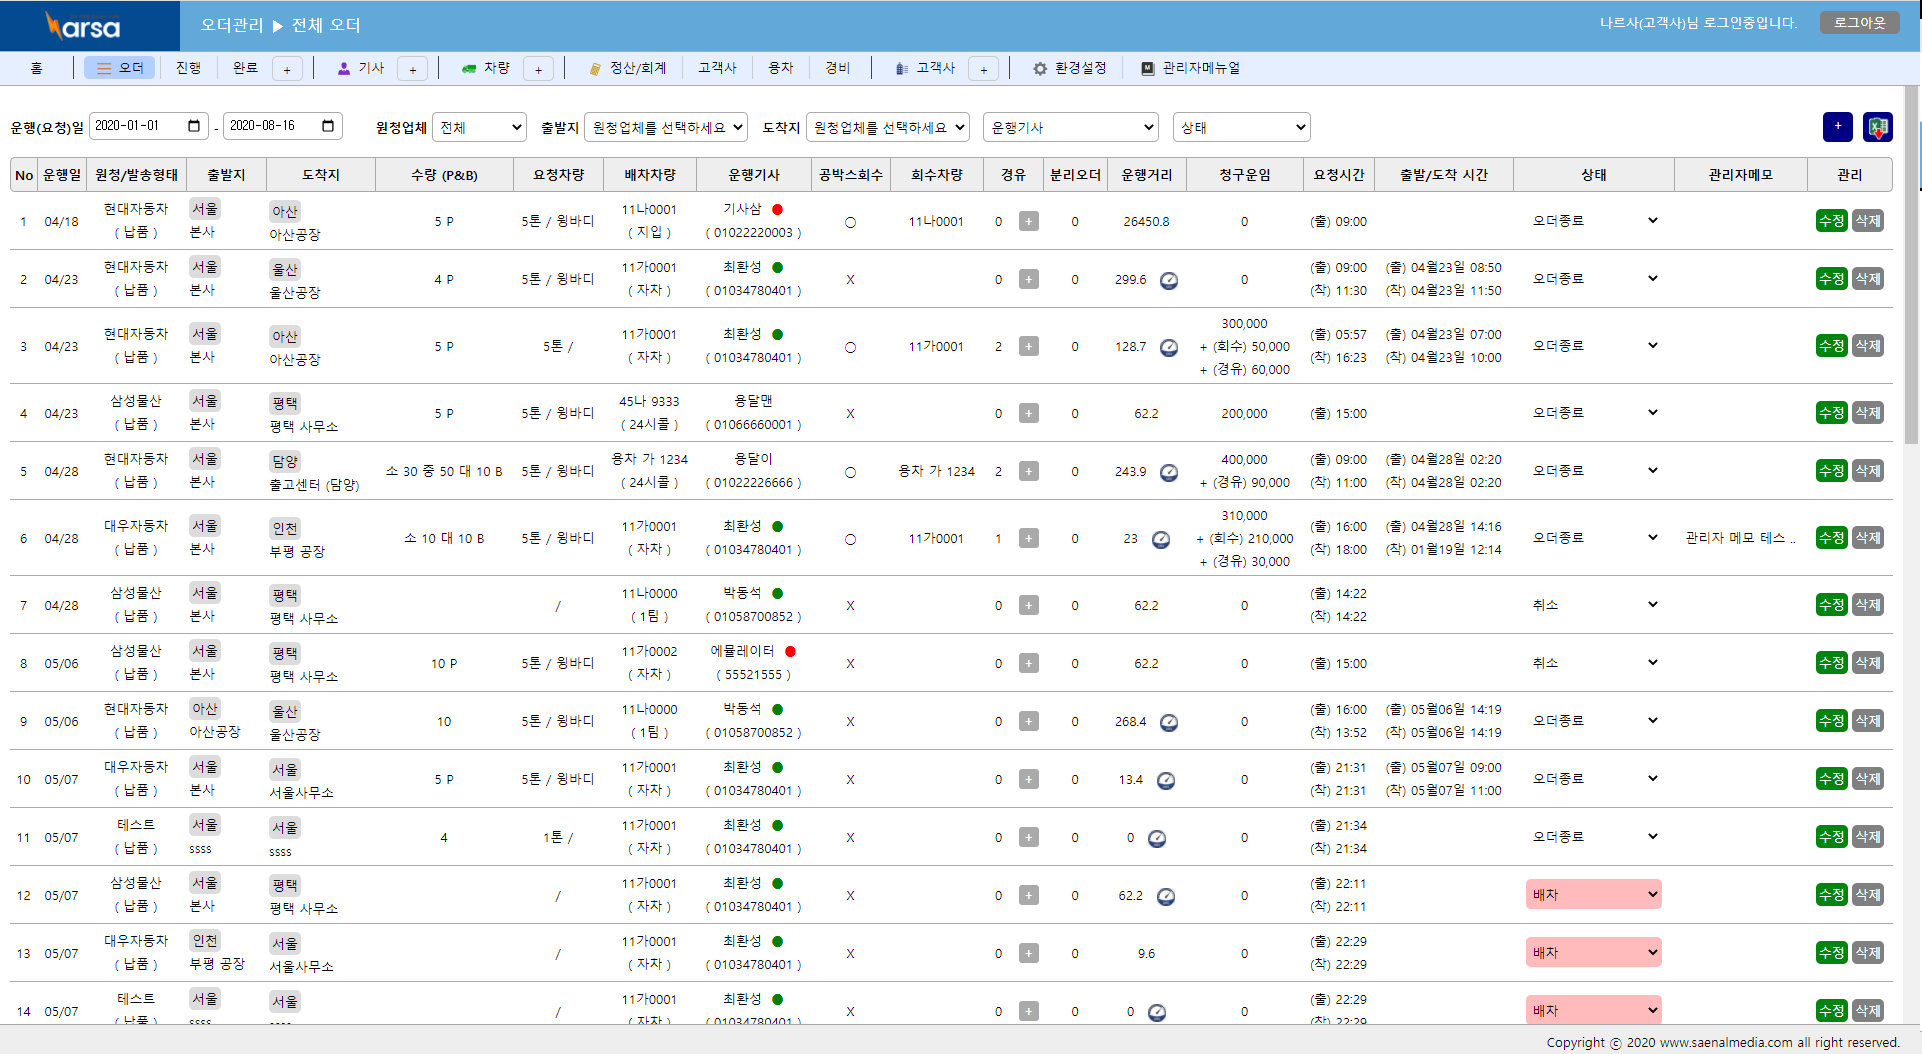Image resolution: width=1922 pixels, height=1054 pixels.
Task: Open 환경설정 with the gear icon
Action: [1069, 68]
